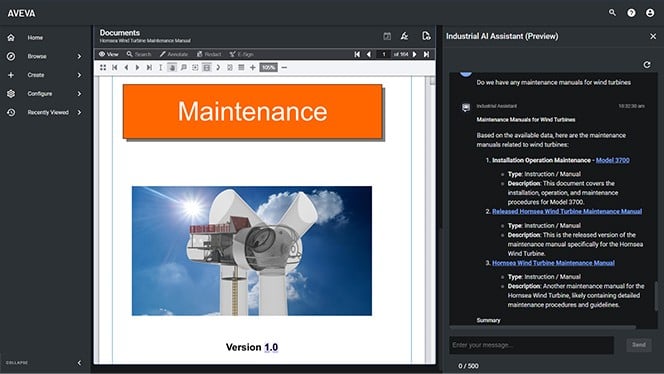Click the rotate chevron icon in the viewer toolbar
This screenshot has height=374, width=664.
click(x=218, y=67)
